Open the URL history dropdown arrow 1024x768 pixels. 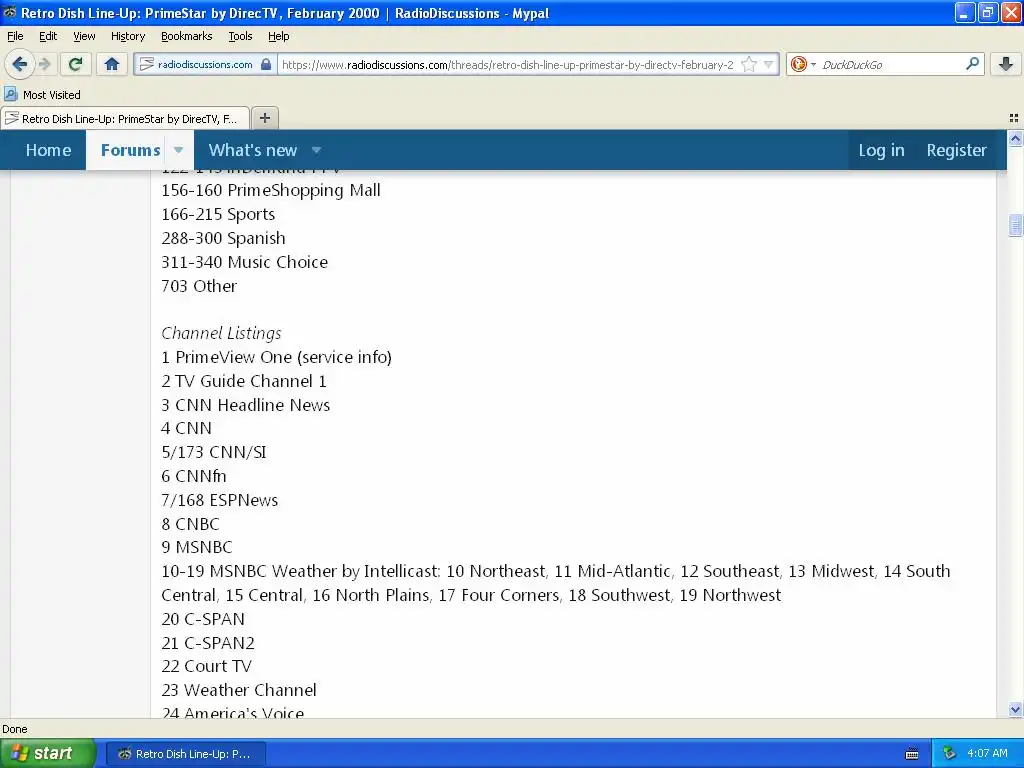[x=769, y=64]
